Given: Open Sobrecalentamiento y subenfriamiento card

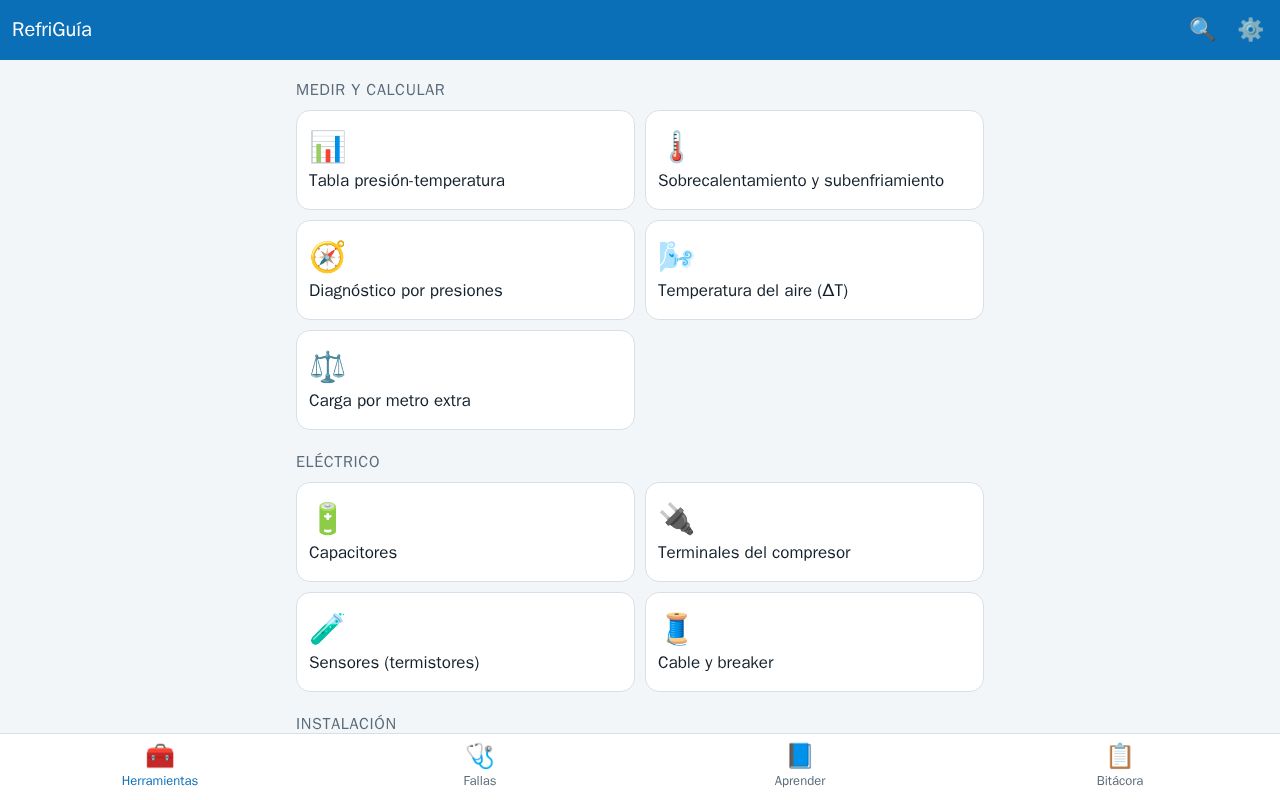Looking at the screenshot, I should click(814, 160).
